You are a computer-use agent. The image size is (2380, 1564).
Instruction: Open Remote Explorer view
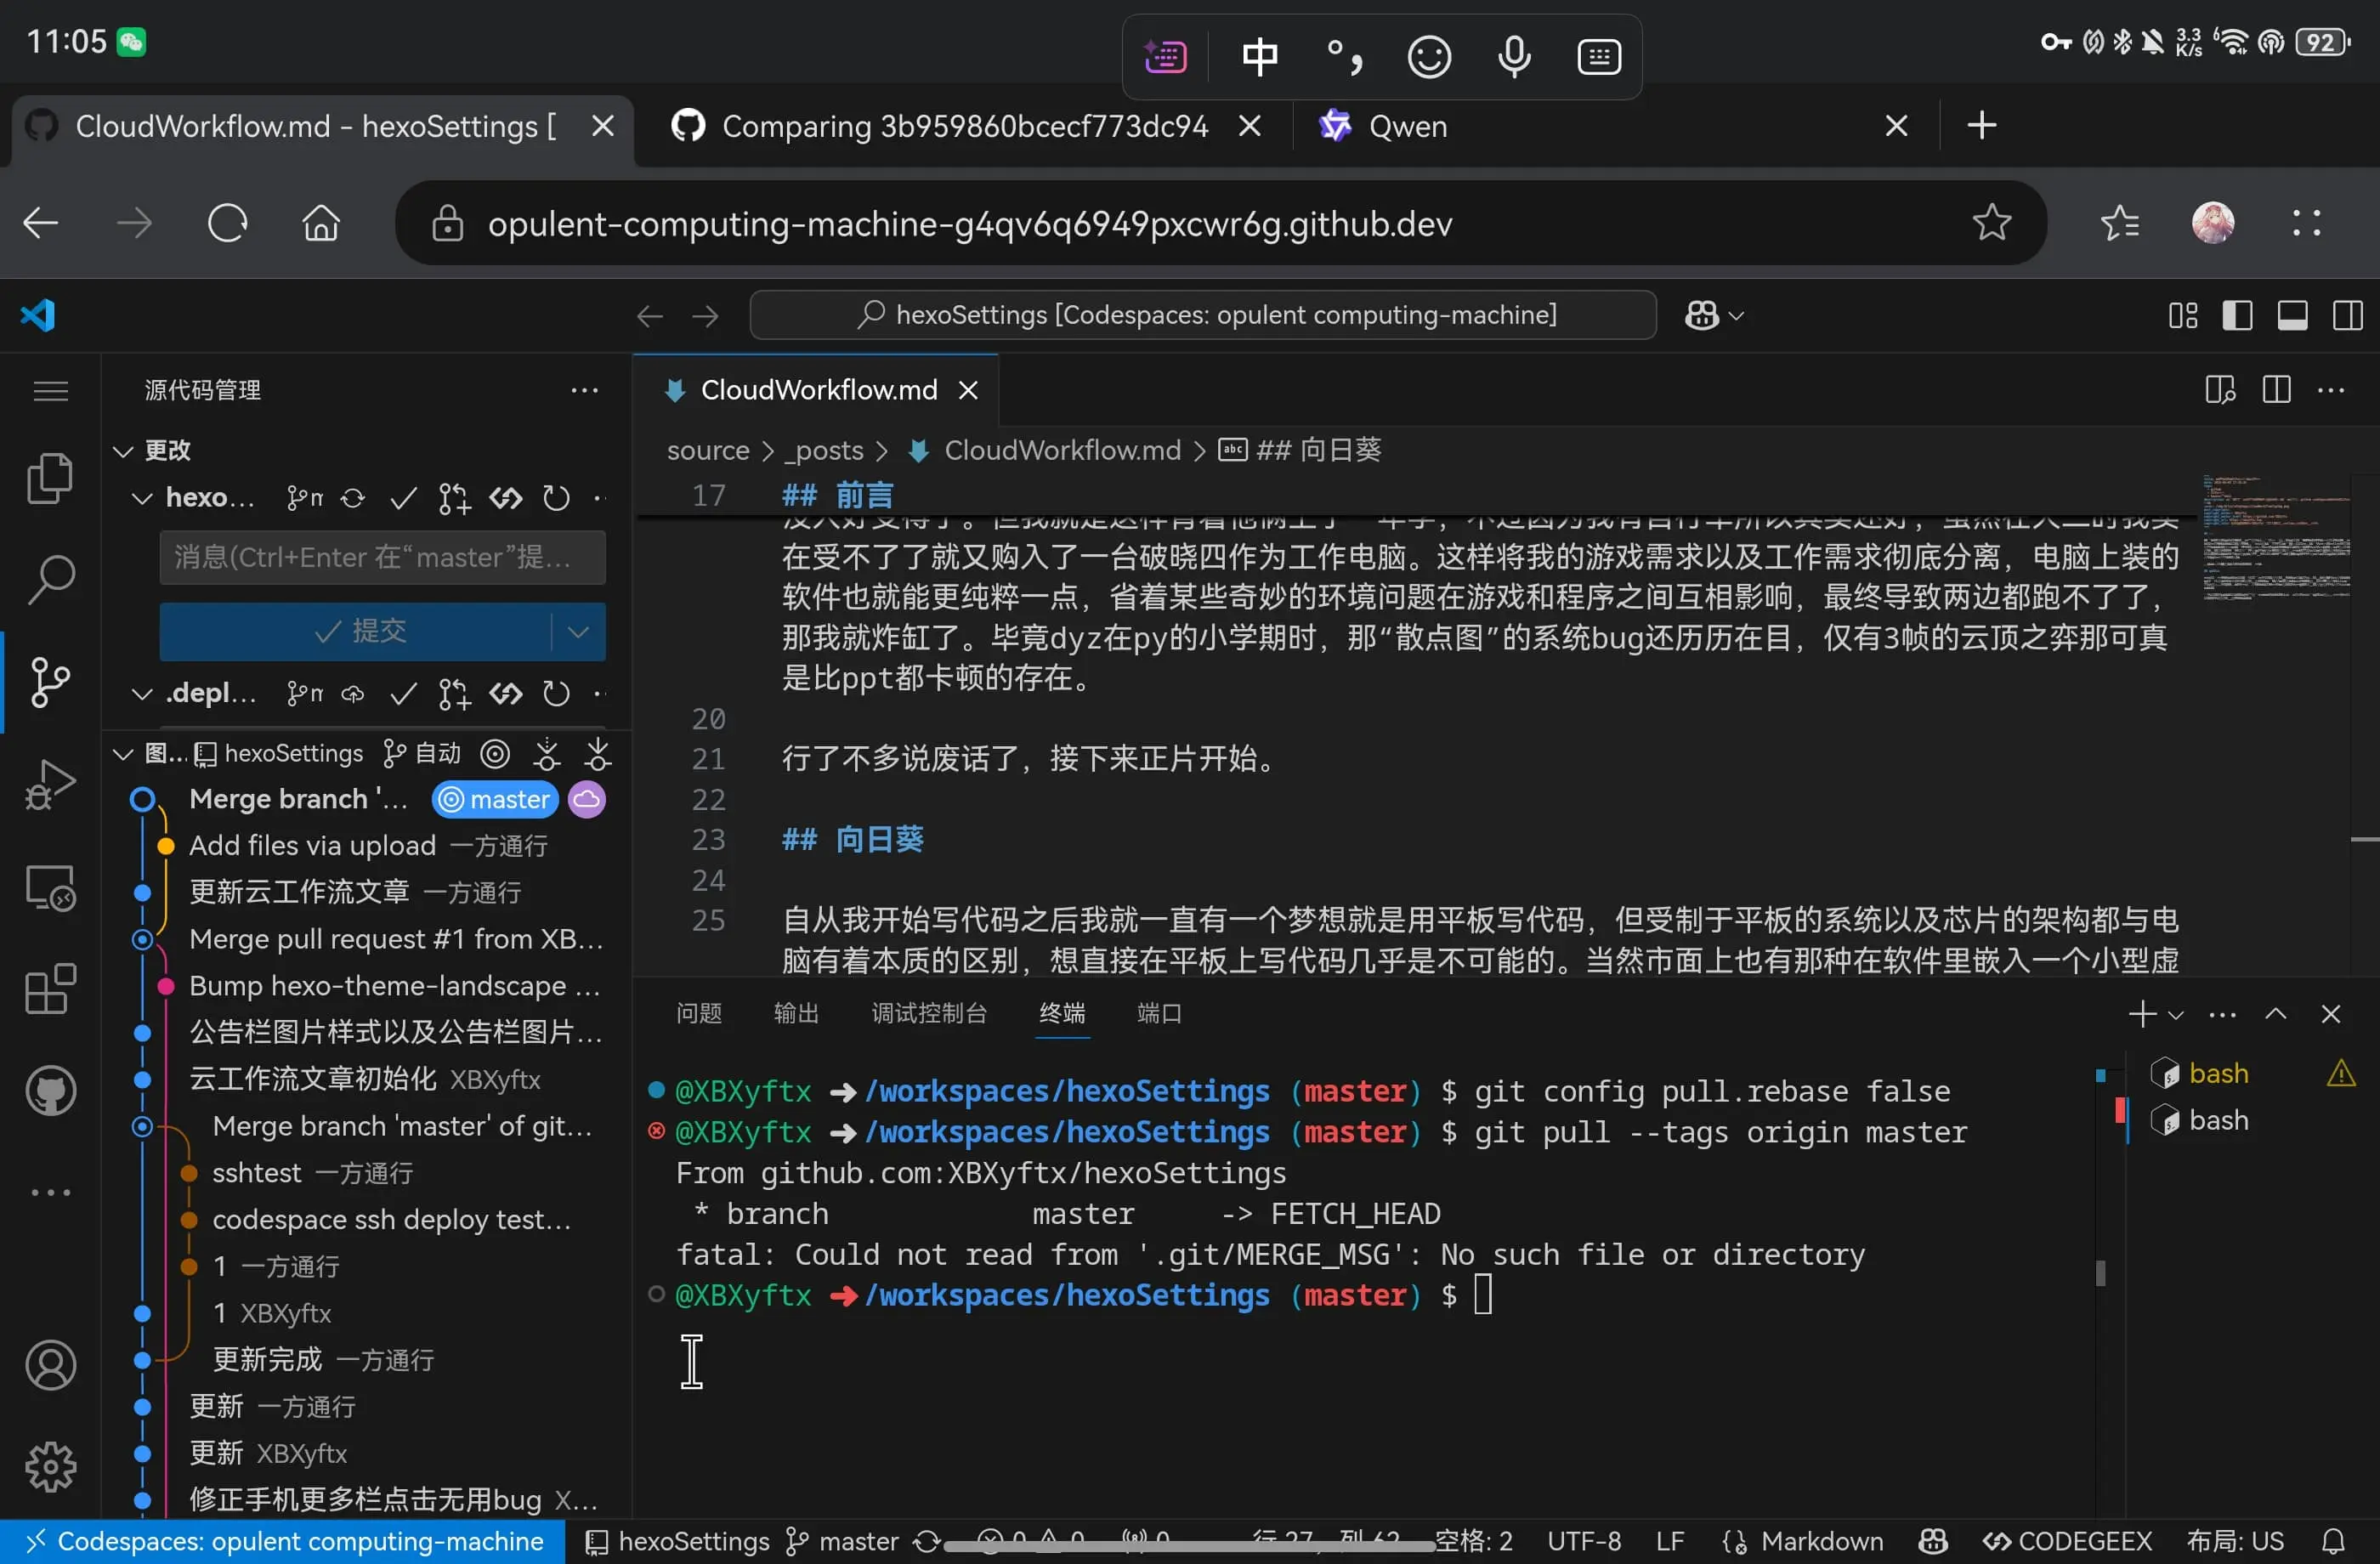click(x=50, y=887)
